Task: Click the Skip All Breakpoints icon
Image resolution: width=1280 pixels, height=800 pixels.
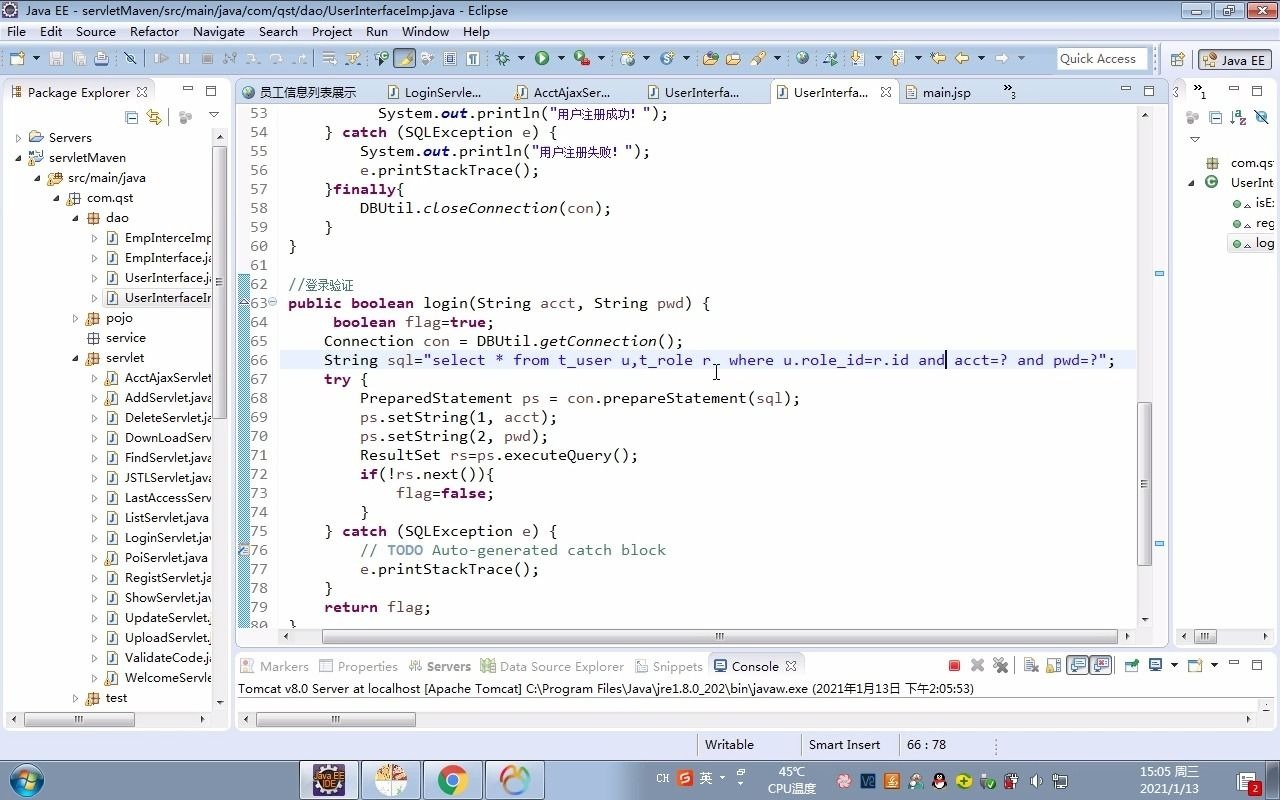Action: coord(130,59)
